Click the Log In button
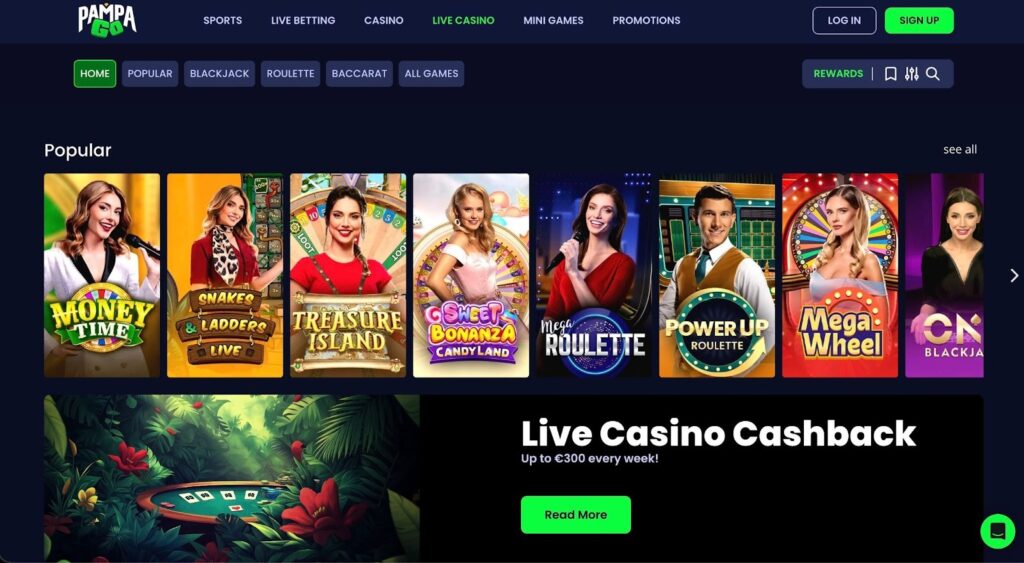Image resolution: width=1024 pixels, height=563 pixels. tap(844, 20)
